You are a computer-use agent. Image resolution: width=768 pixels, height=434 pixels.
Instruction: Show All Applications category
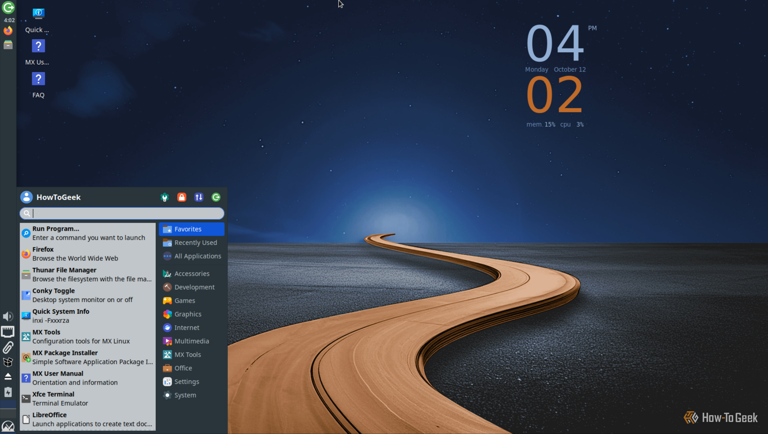(192, 256)
